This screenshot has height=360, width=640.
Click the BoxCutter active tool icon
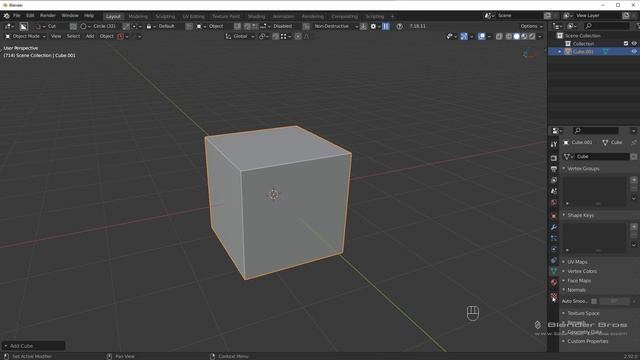[24, 26]
